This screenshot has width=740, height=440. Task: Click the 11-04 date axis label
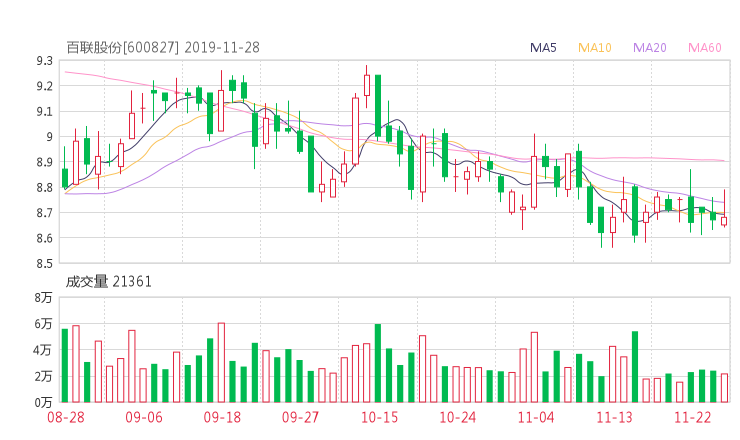(536, 417)
